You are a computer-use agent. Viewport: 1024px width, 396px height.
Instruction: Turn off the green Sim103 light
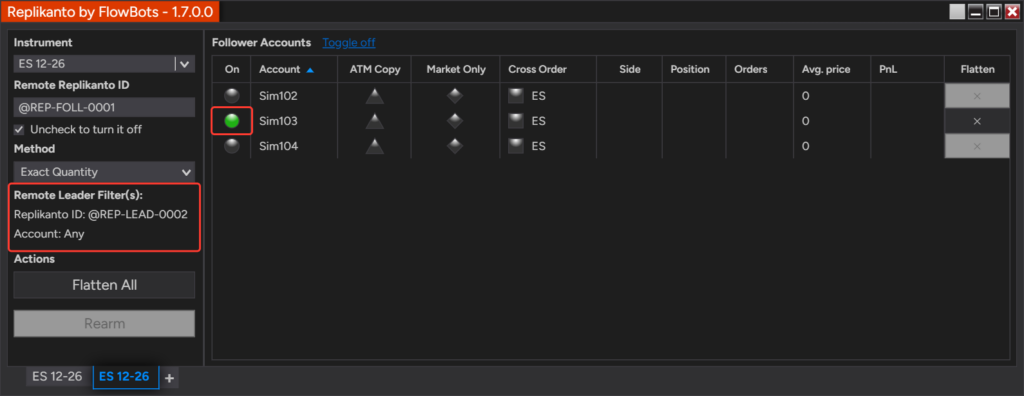pyautogui.click(x=232, y=121)
